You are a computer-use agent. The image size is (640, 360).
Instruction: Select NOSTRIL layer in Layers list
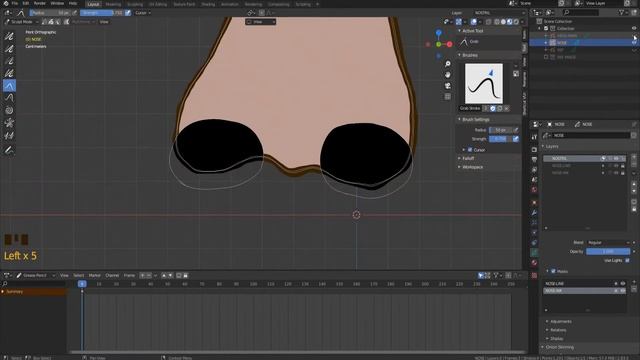[x=584, y=158]
